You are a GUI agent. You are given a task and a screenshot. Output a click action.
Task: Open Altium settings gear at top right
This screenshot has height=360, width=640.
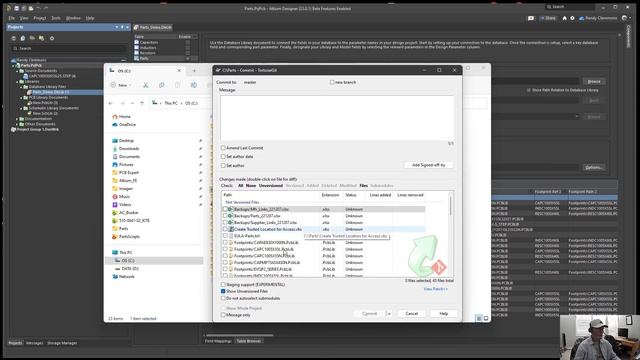(x=572, y=18)
